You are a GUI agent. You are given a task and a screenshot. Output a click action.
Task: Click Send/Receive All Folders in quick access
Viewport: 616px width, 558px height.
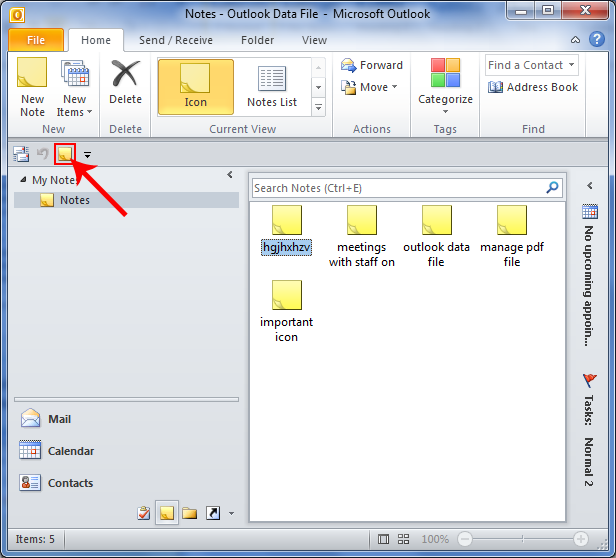21,154
